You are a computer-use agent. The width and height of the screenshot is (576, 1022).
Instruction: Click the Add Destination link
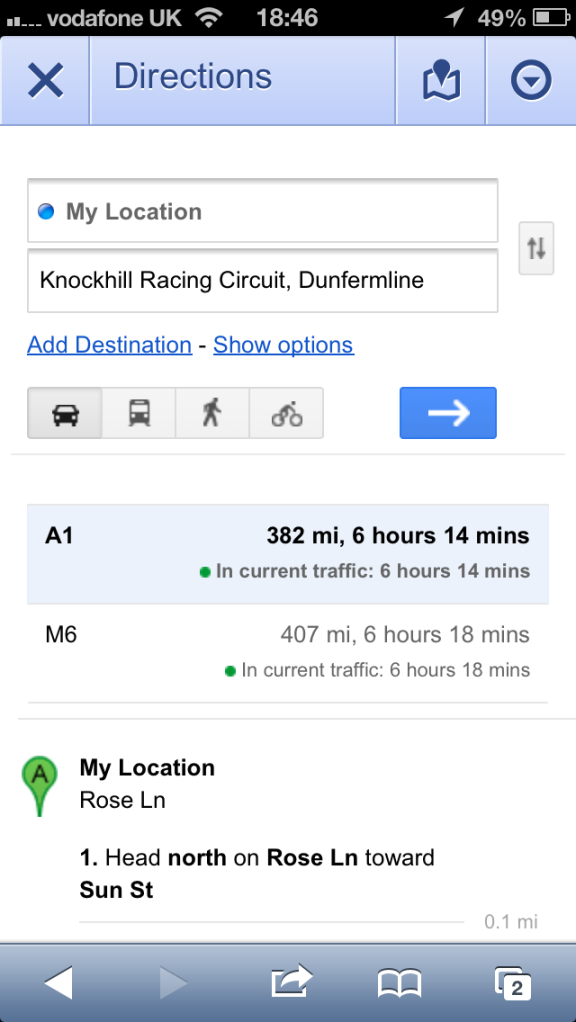pyautogui.click(x=109, y=345)
